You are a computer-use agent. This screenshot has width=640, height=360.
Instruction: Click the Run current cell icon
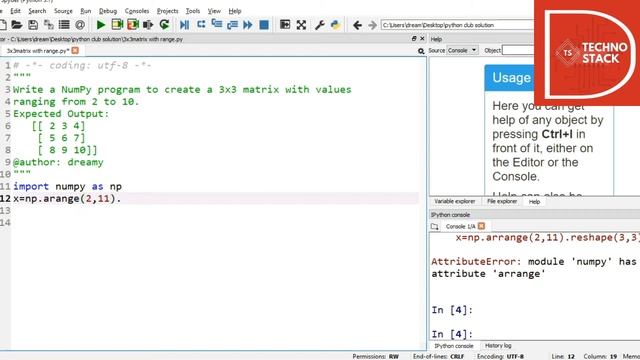pyautogui.click(x=117, y=25)
